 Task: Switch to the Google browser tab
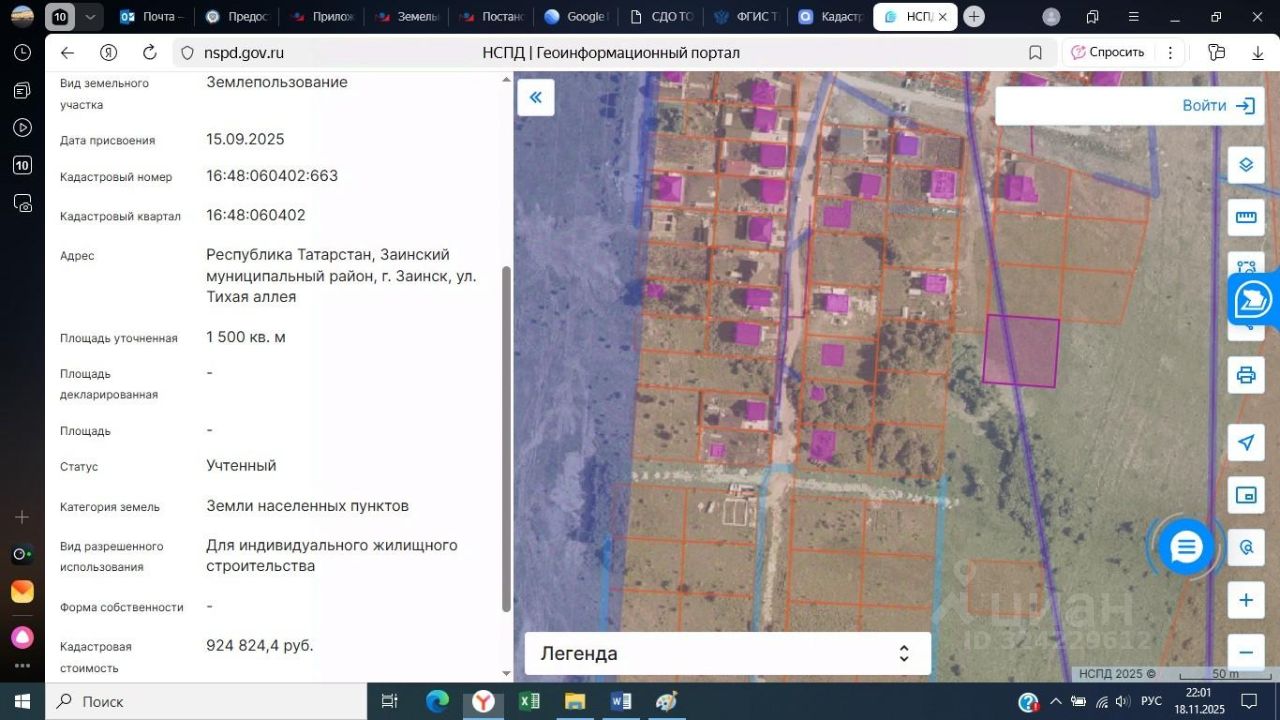(575, 17)
